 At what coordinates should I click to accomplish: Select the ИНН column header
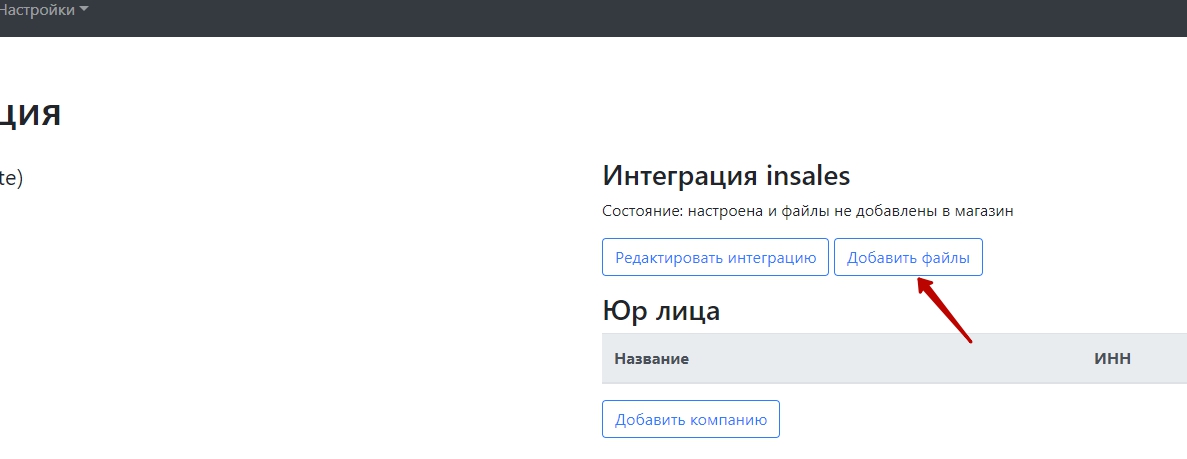tap(1112, 359)
